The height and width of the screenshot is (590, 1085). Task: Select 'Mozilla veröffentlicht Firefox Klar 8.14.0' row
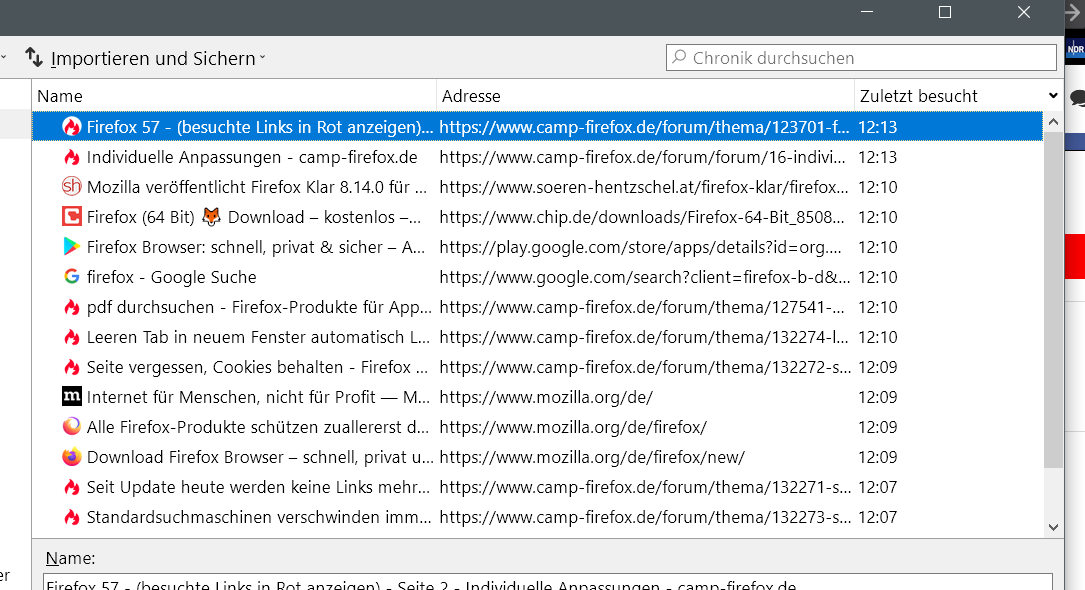click(x=537, y=187)
